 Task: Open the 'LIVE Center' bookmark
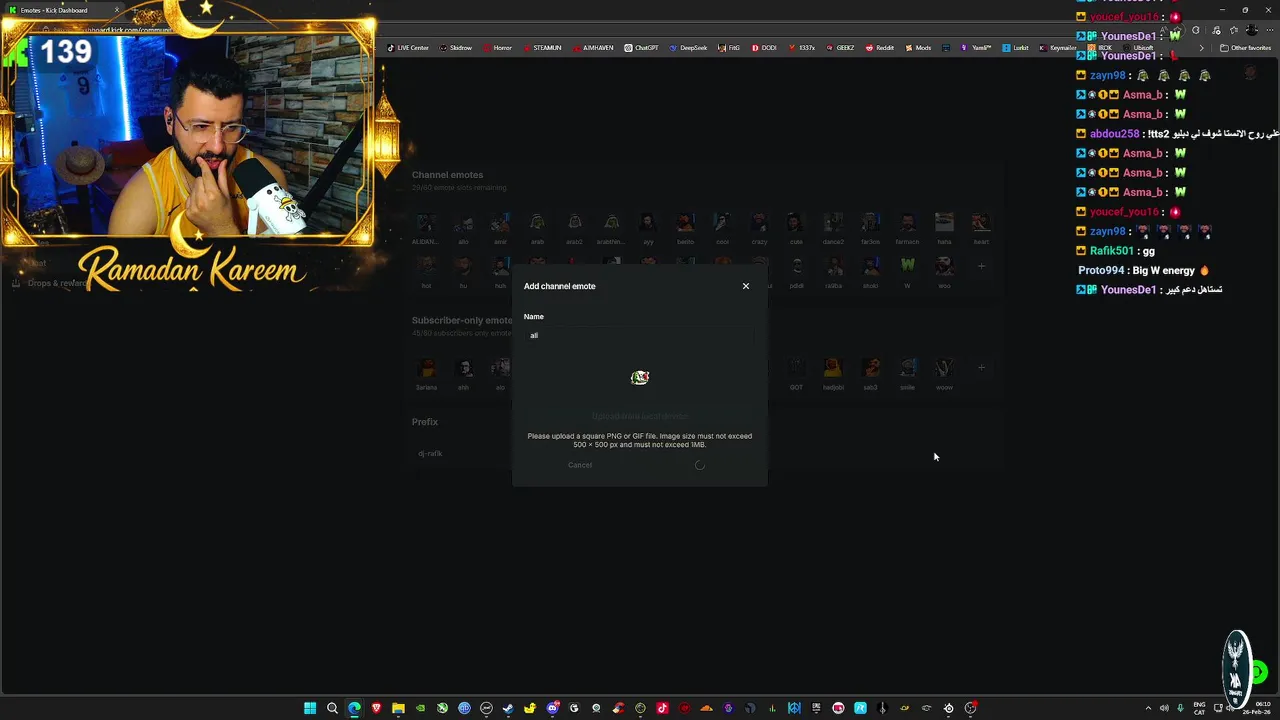point(408,48)
